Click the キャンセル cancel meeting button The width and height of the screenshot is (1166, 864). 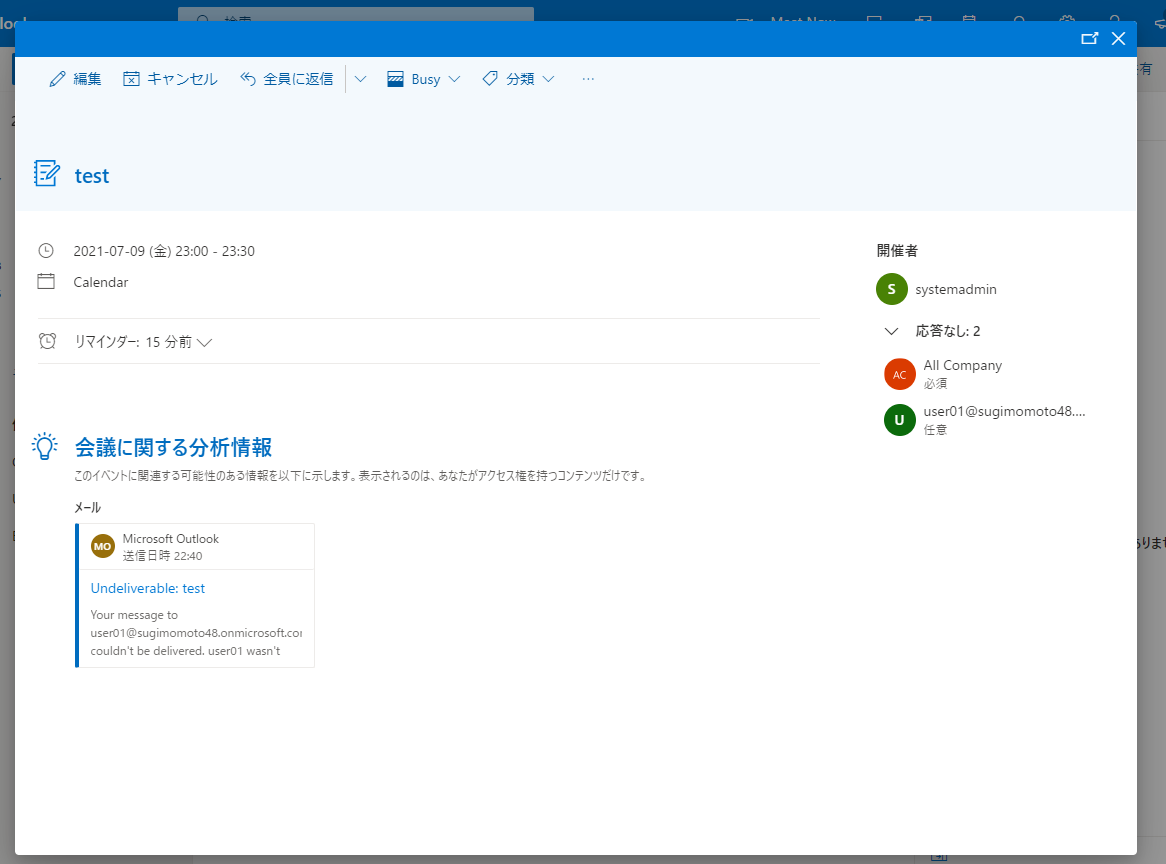[x=170, y=79]
